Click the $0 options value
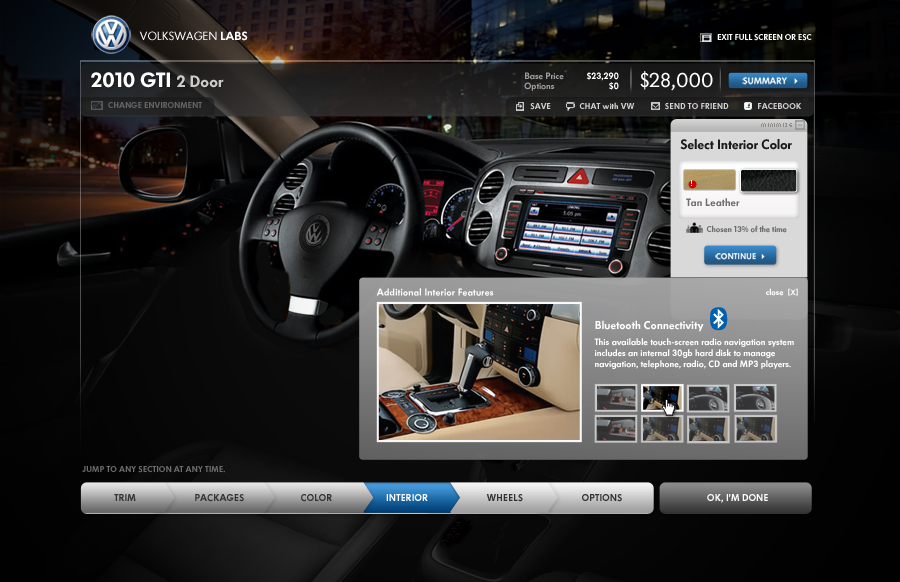The width and height of the screenshot is (900, 582). pos(614,86)
